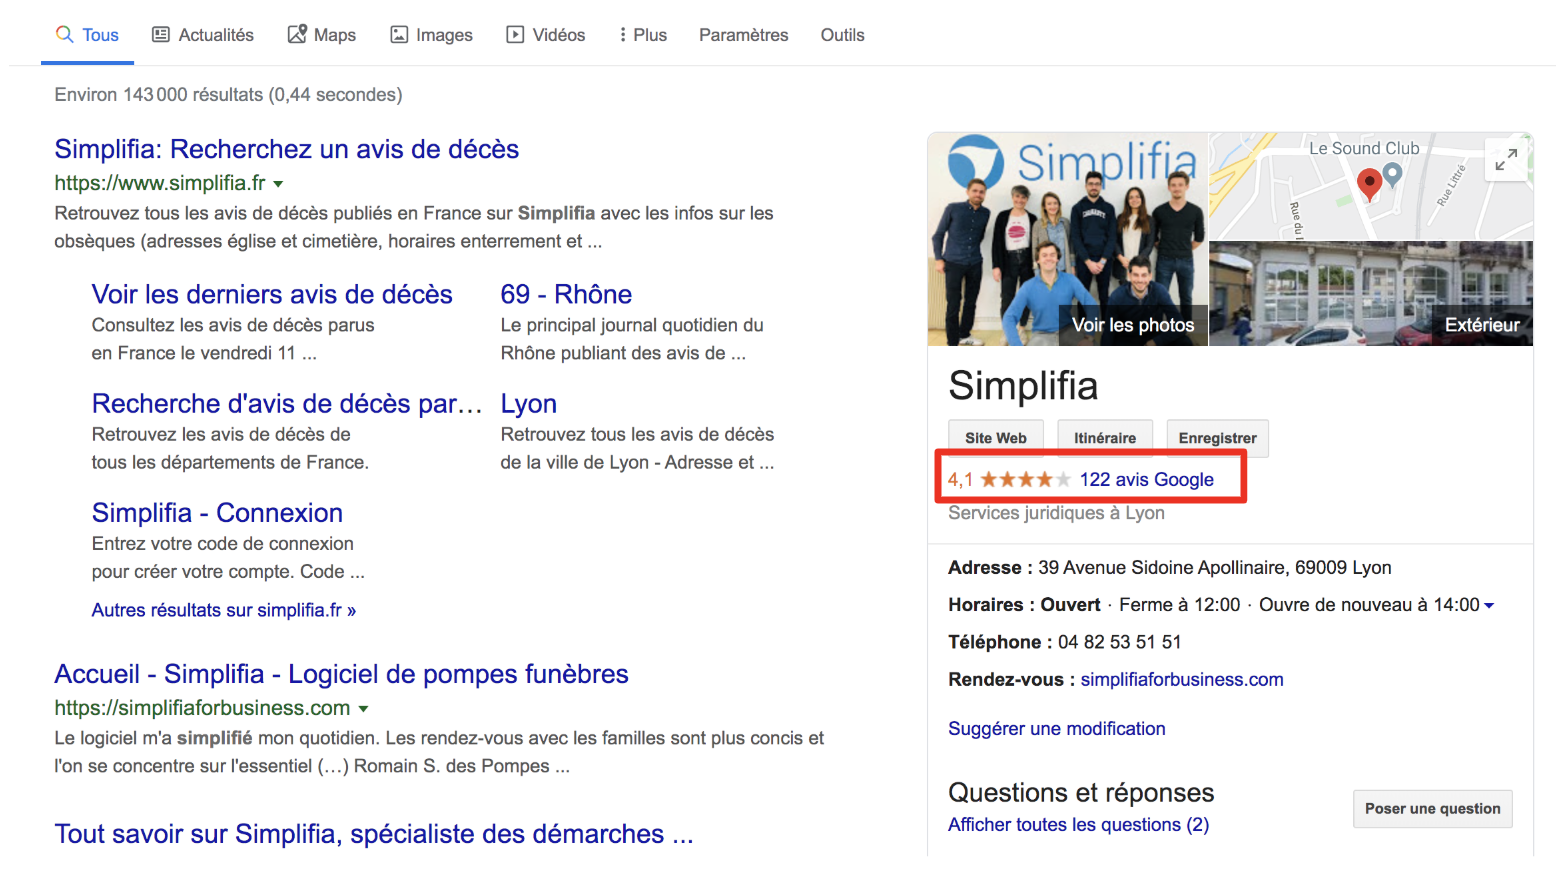Open Simplifia - Connexion sitelink
Screen dimensions: 1556x880
coord(217,512)
